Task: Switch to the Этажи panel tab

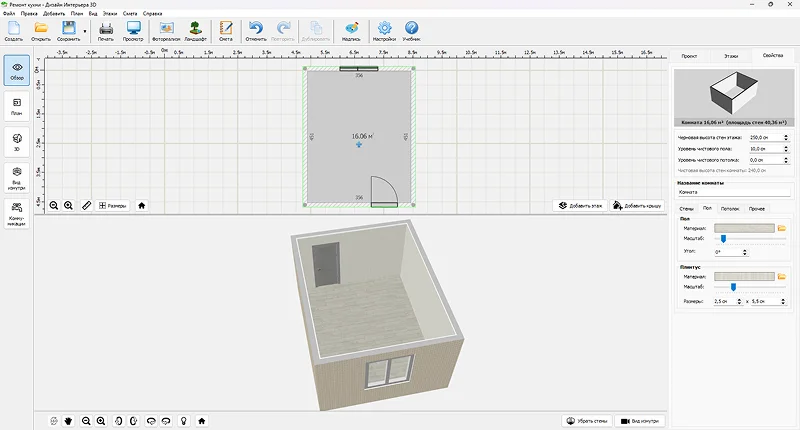Action: coord(731,56)
